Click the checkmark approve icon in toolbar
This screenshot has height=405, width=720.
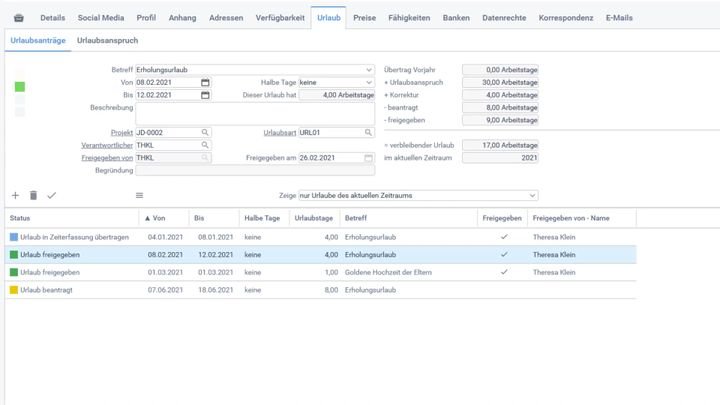[52, 195]
